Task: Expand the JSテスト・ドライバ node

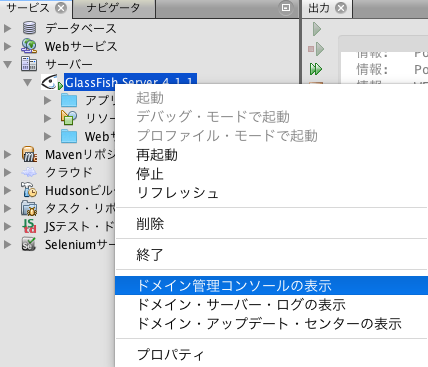Action: [x=7, y=226]
